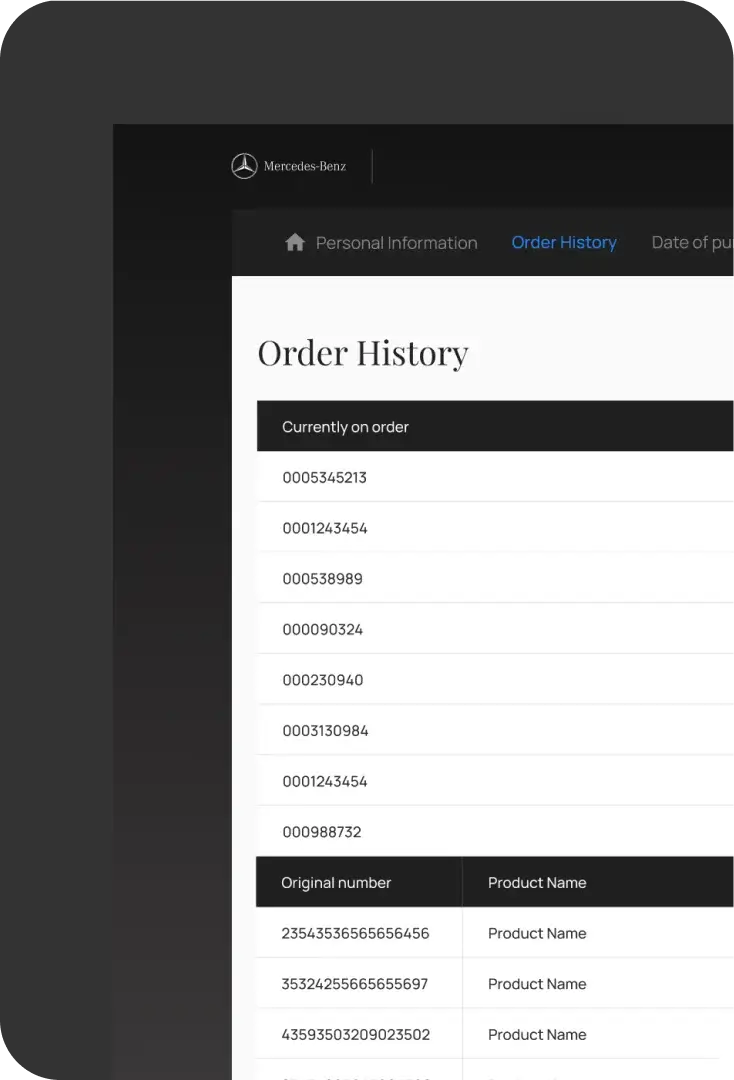This screenshot has width=734, height=1080.
Task: Choose order row 000090324
Action: click(322, 630)
